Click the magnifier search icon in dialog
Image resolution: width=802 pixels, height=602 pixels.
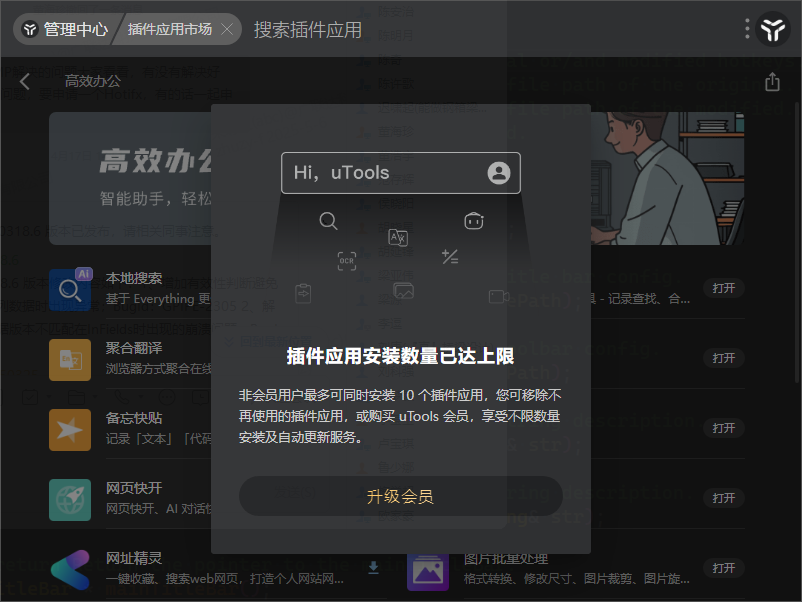(328, 221)
